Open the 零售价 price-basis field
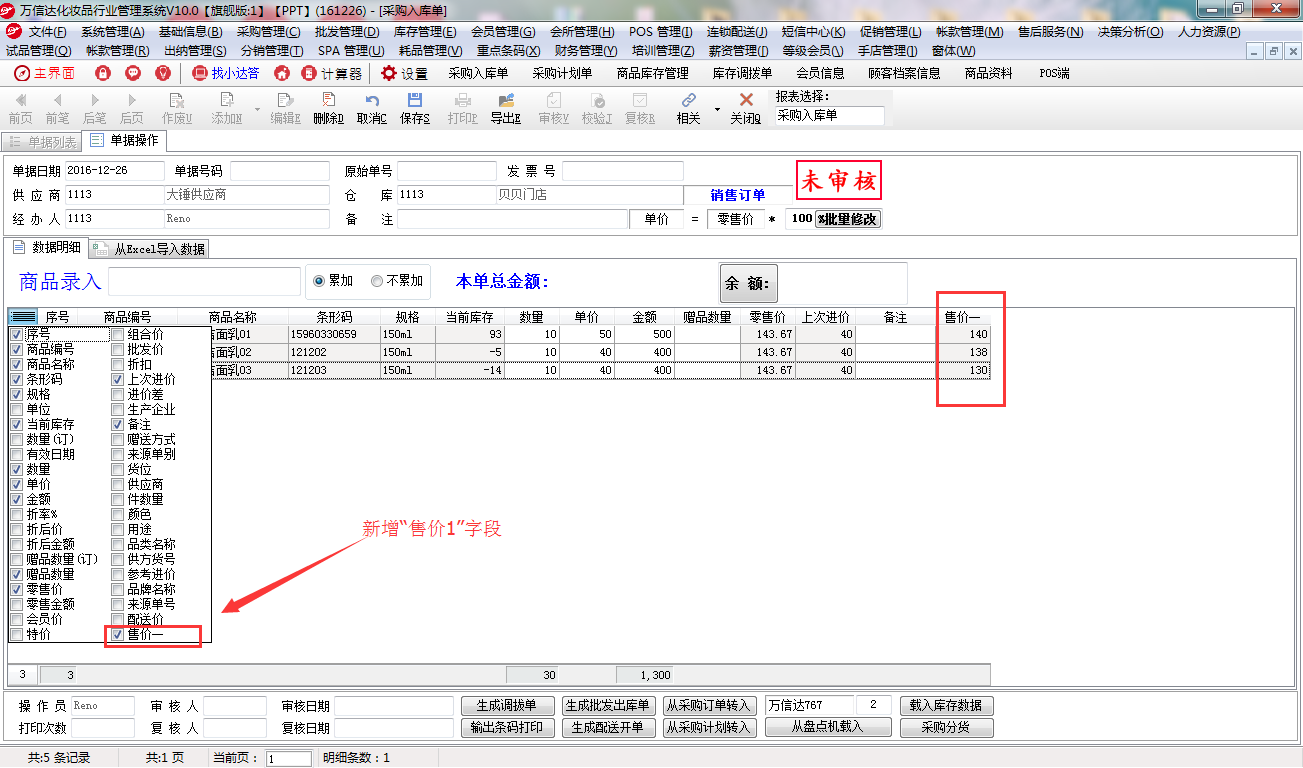The width and height of the screenshot is (1303, 768). pyautogui.click(x=735, y=219)
